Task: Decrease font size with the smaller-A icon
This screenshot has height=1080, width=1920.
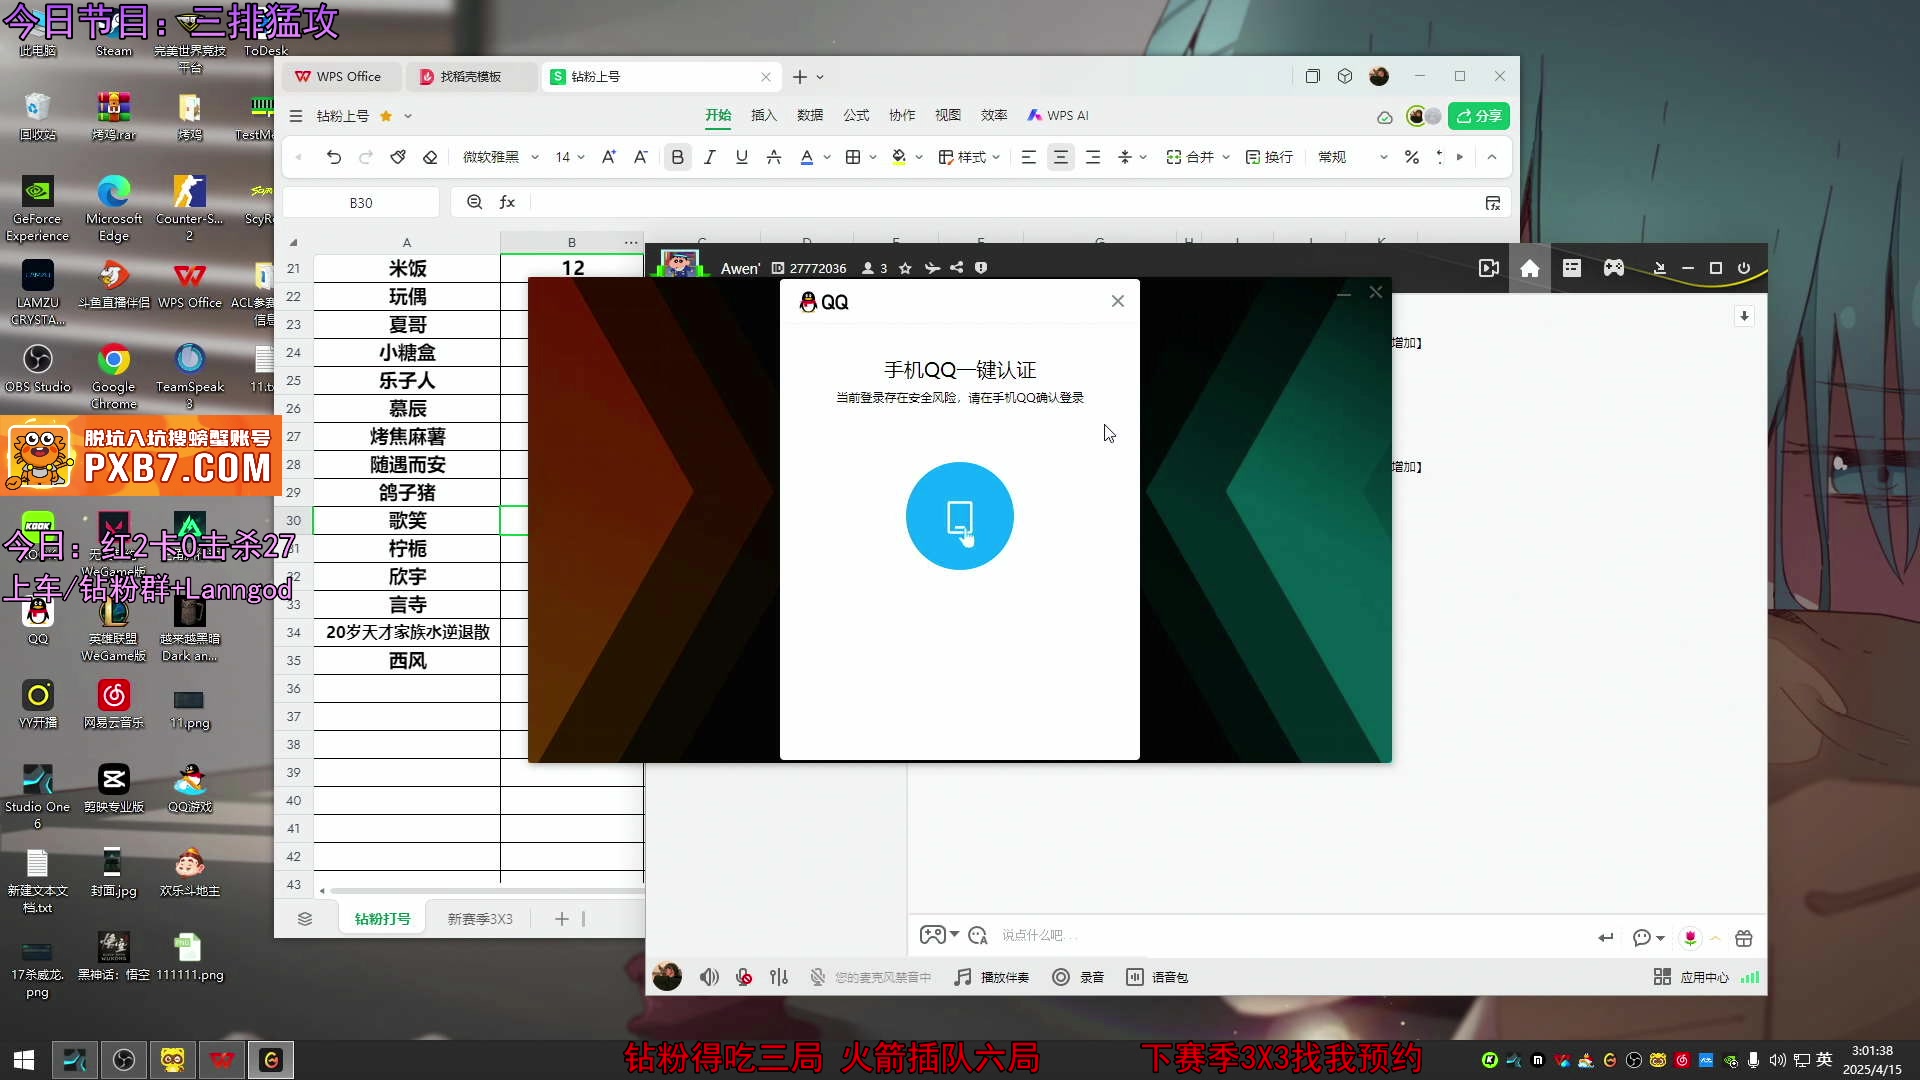Action: coord(640,157)
